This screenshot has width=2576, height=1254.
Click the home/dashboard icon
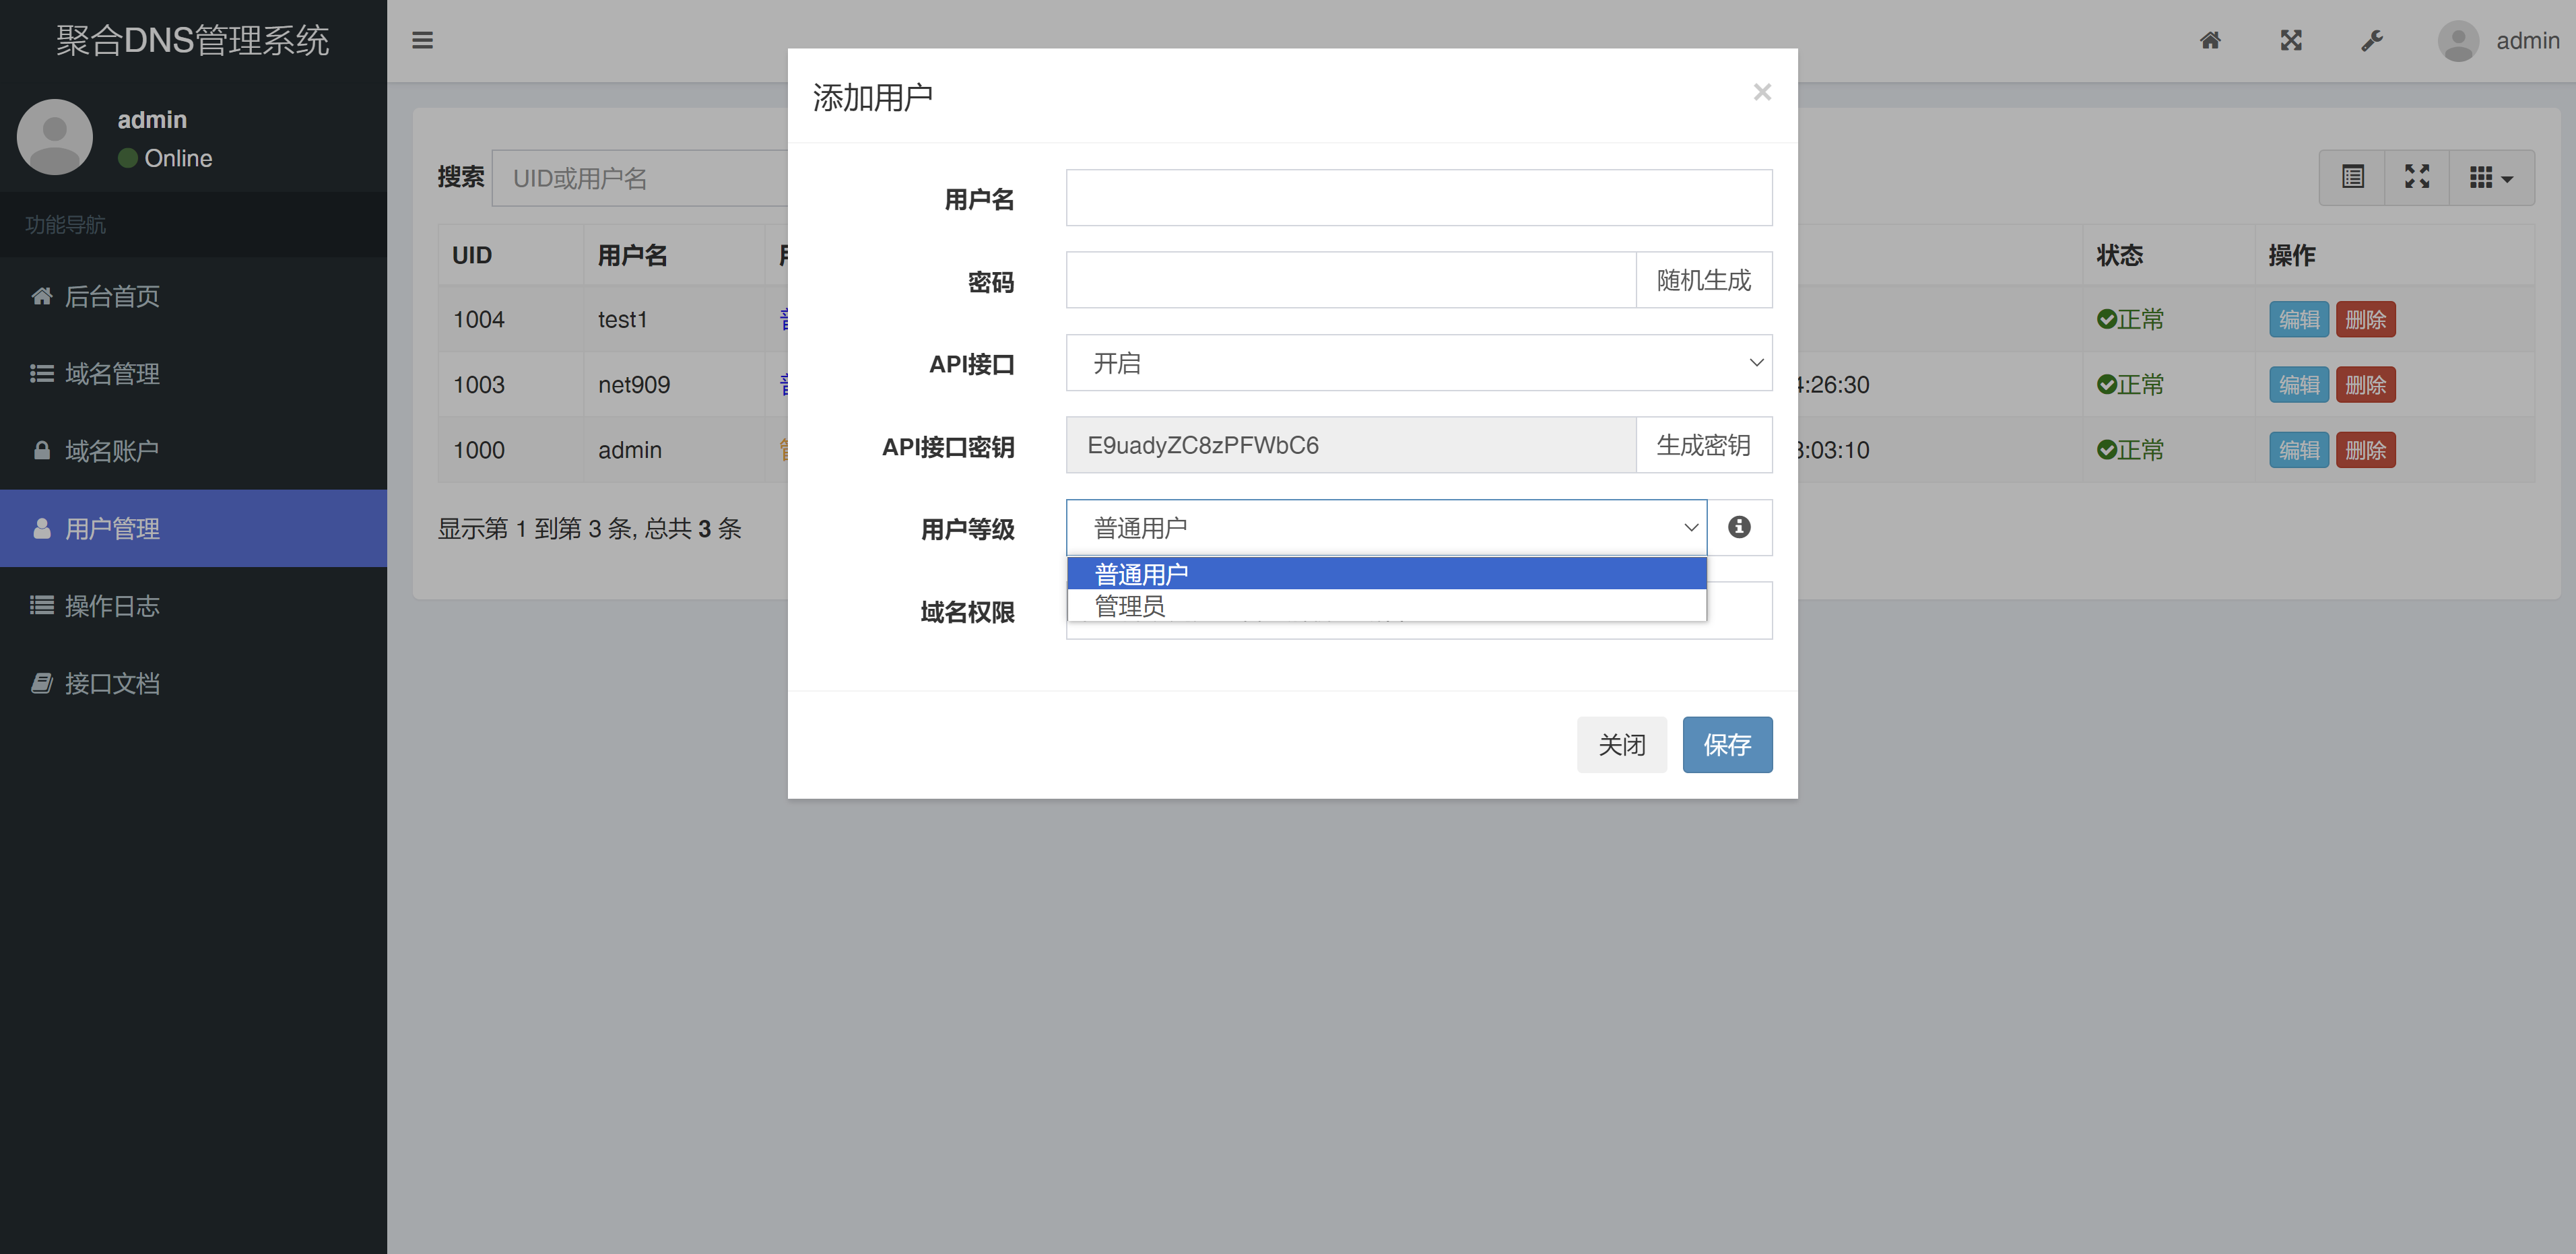pyautogui.click(x=2213, y=40)
